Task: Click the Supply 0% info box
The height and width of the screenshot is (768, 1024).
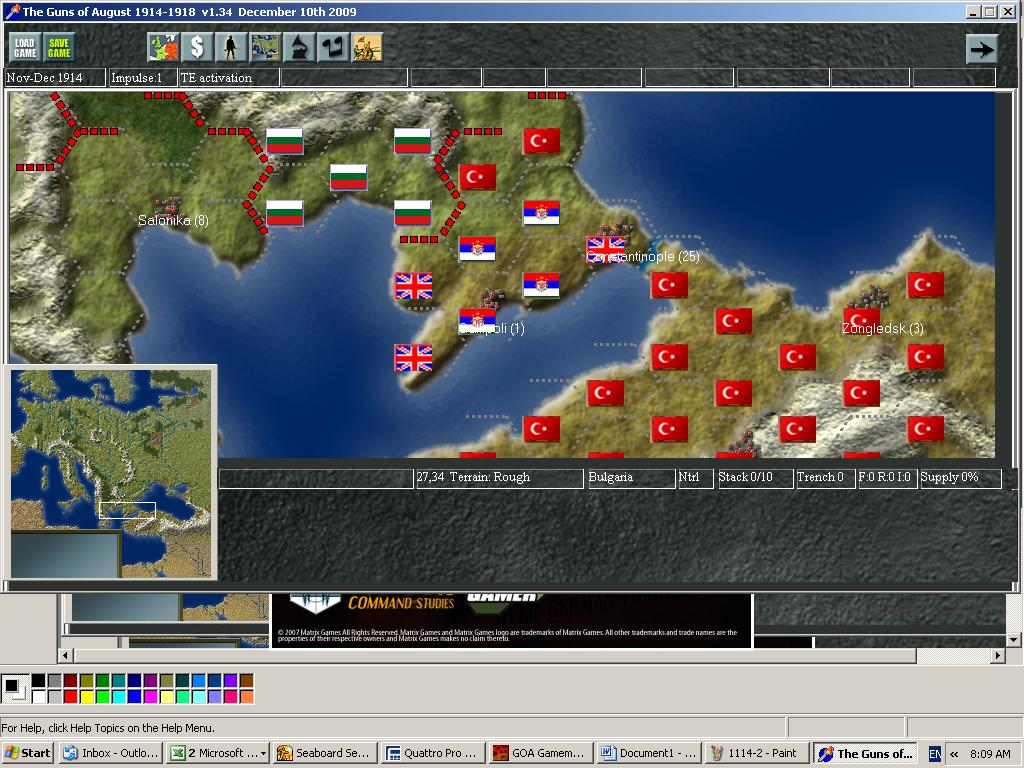Action: click(960, 478)
